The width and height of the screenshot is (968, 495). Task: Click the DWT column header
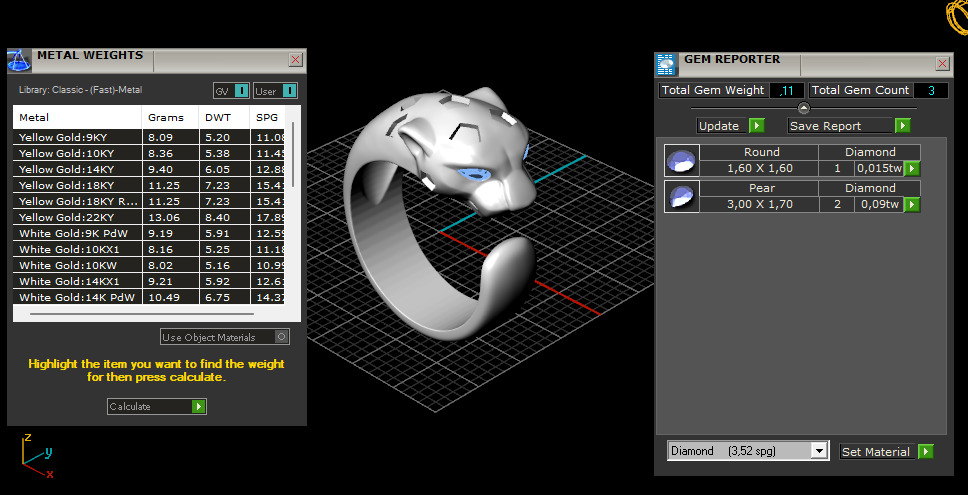225,117
